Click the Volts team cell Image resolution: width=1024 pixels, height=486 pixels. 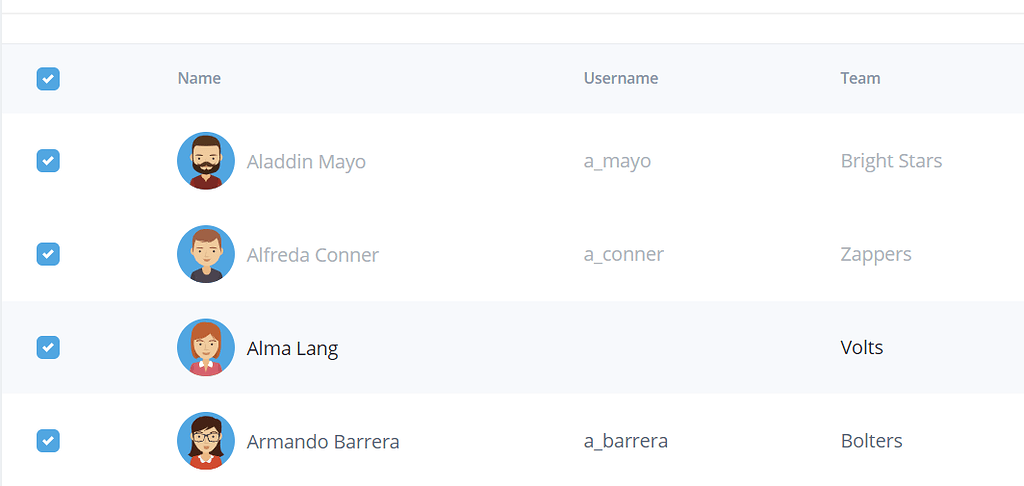(x=862, y=348)
